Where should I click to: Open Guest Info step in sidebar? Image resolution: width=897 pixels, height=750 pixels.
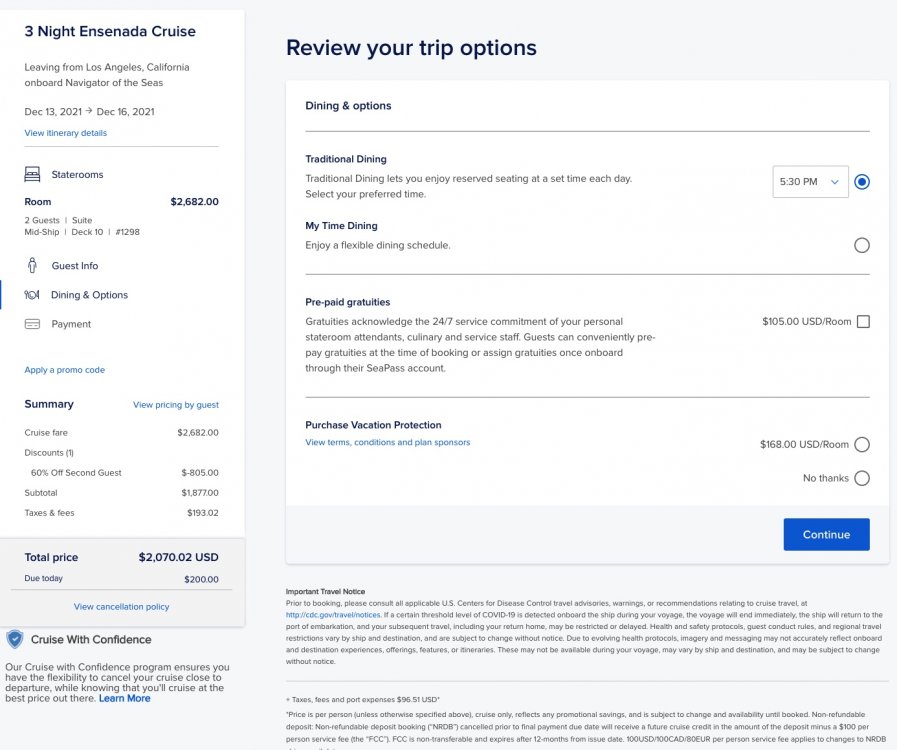(74, 265)
